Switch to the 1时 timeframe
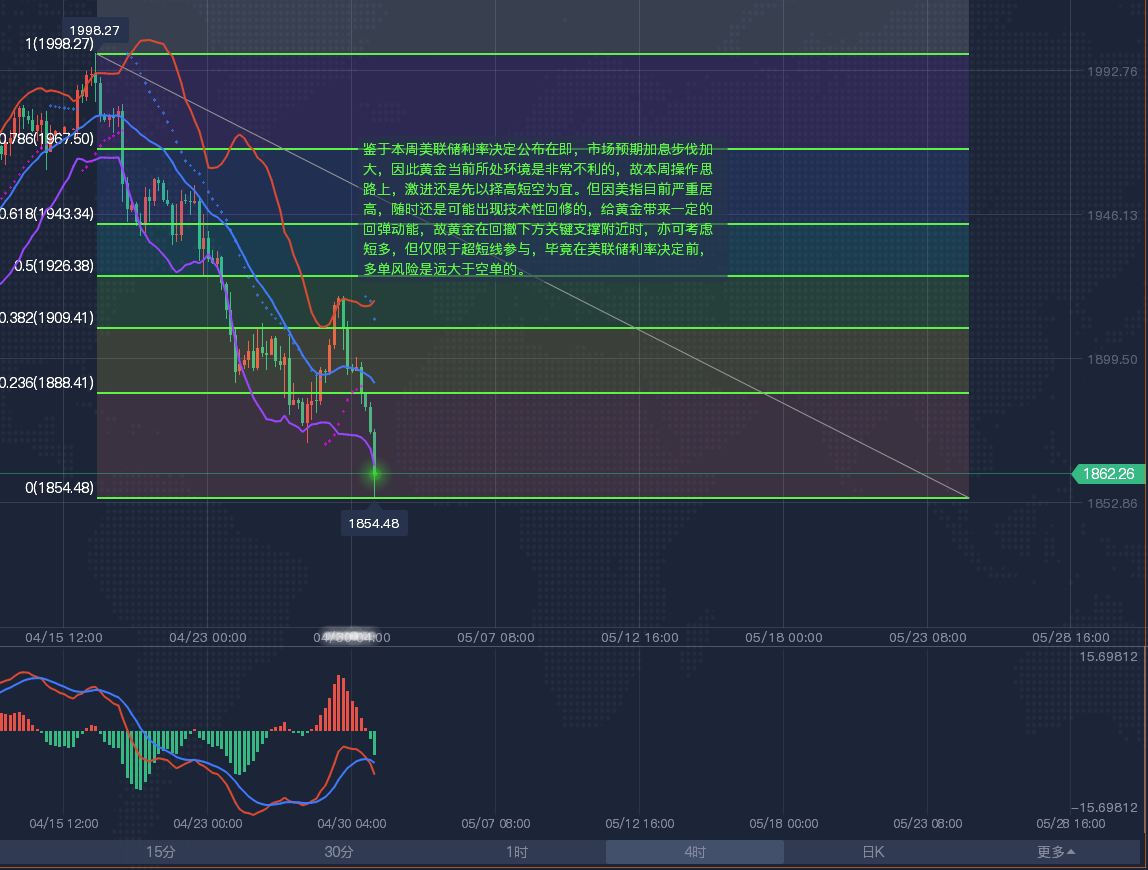 pyautogui.click(x=517, y=852)
